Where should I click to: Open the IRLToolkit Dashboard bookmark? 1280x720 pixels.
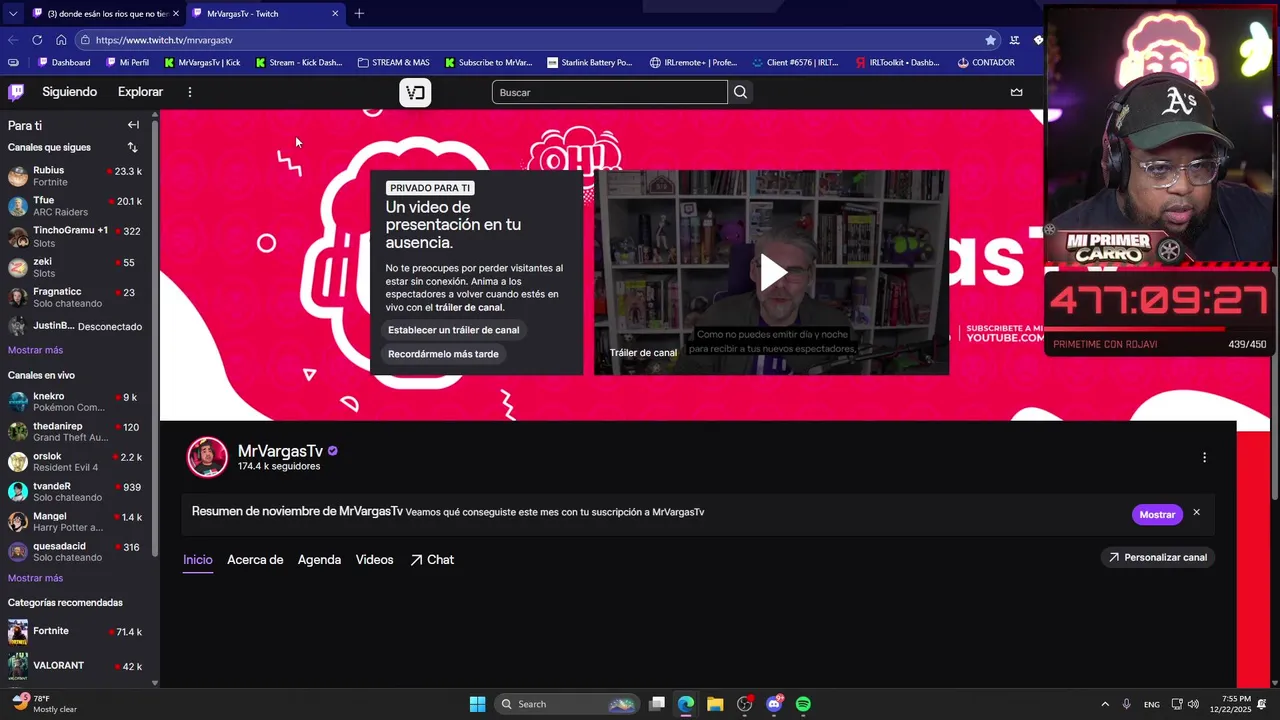click(897, 62)
